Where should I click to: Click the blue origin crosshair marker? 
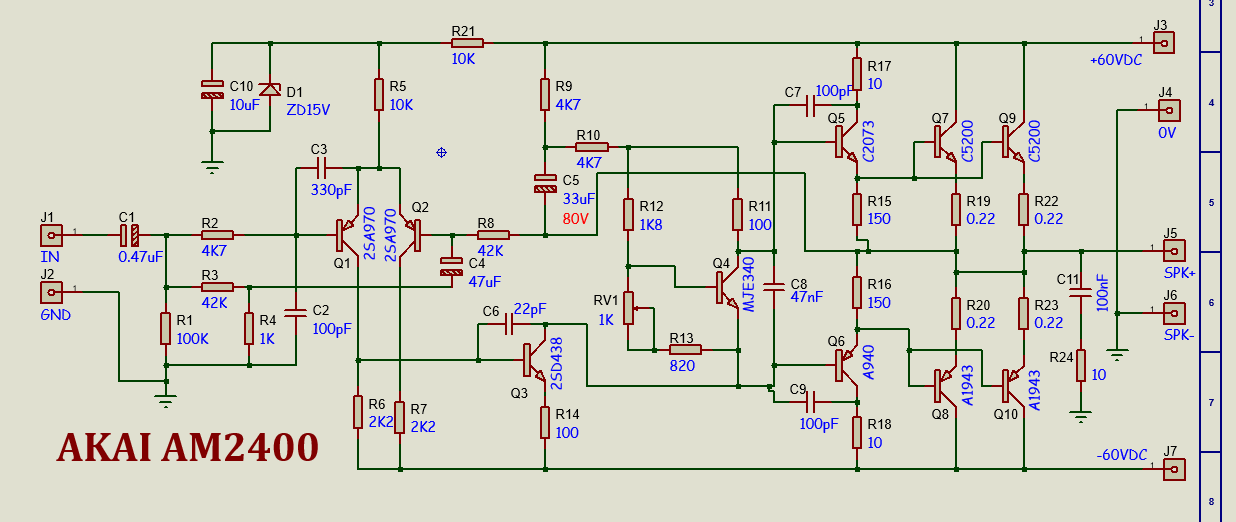441,152
